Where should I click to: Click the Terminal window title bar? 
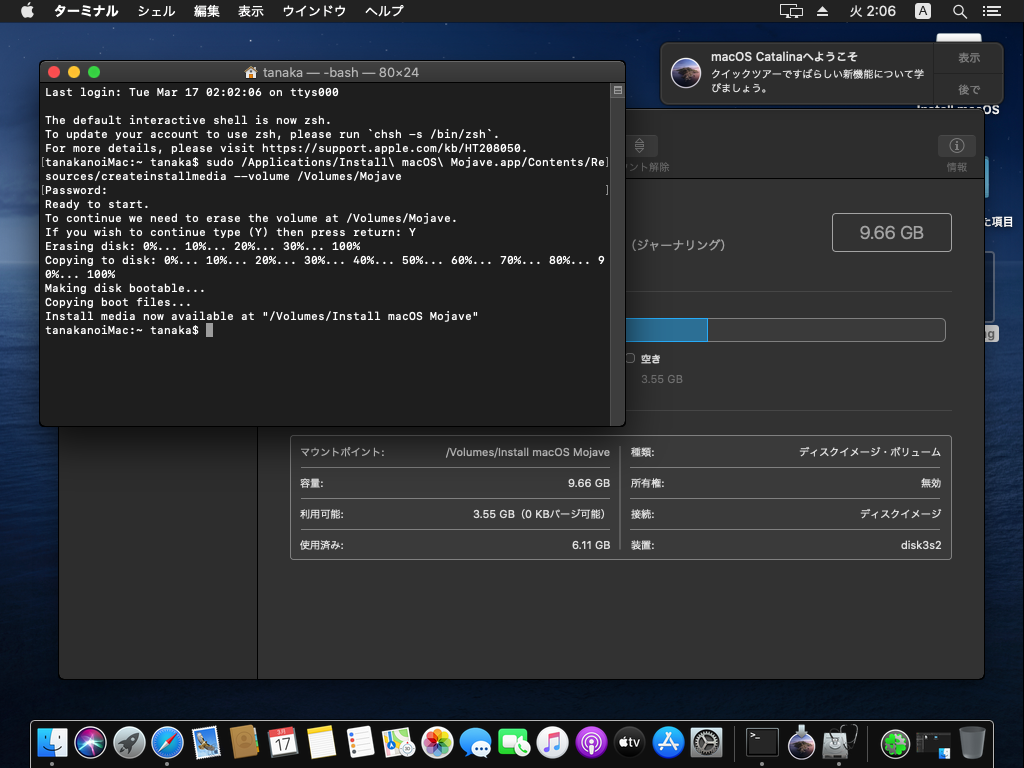pyautogui.click(x=332, y=72)
